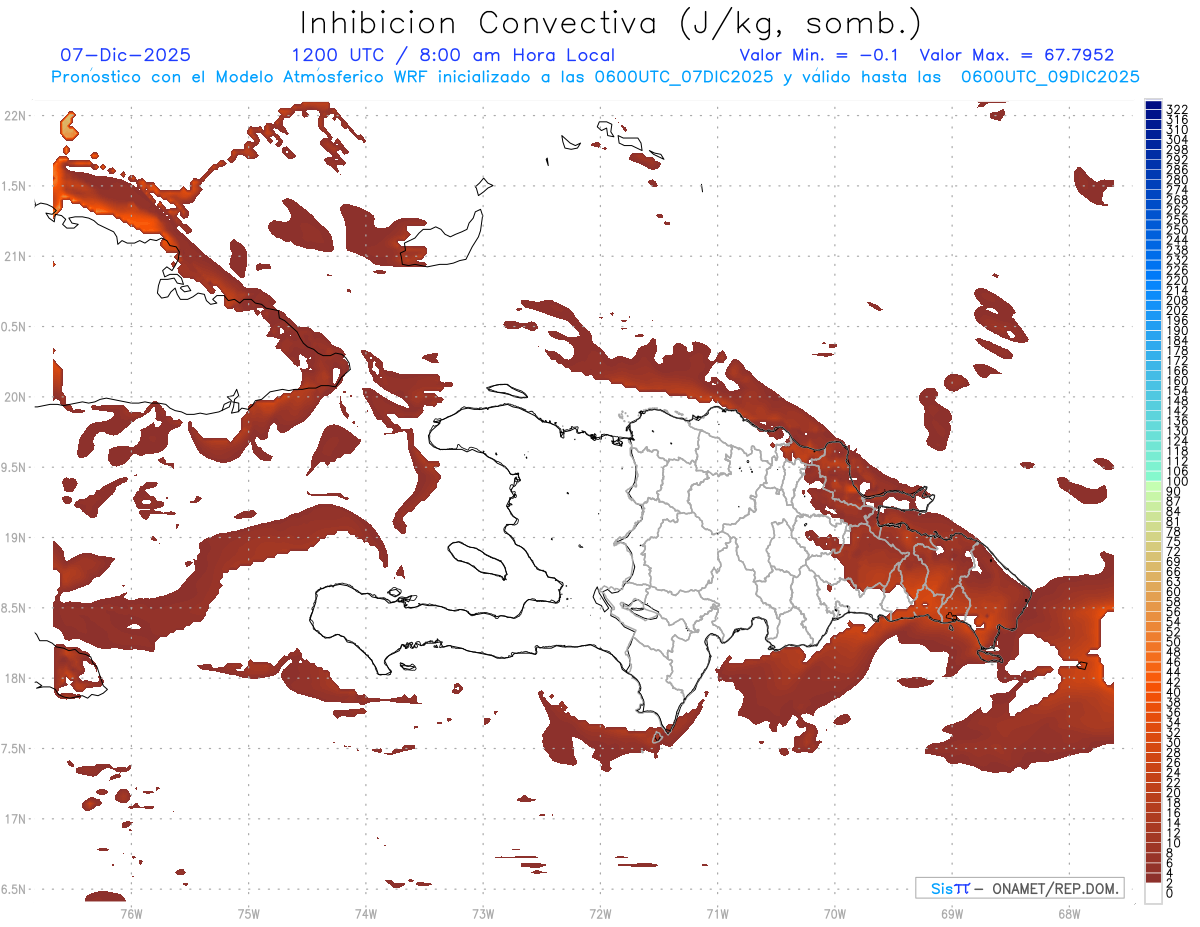This screenshot has height=927, width=1200.
Task: Click the '21N' latitude axis label
Action: tap(14, 257)
